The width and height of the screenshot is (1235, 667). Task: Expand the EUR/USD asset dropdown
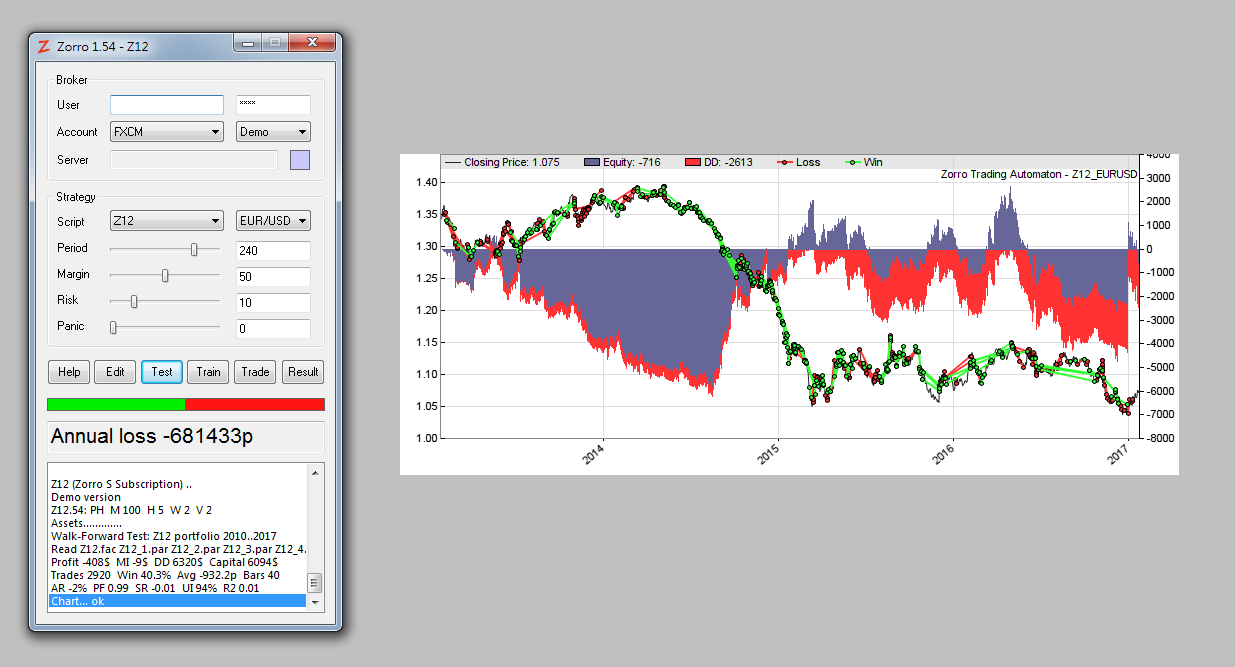[x=273, y=222]
